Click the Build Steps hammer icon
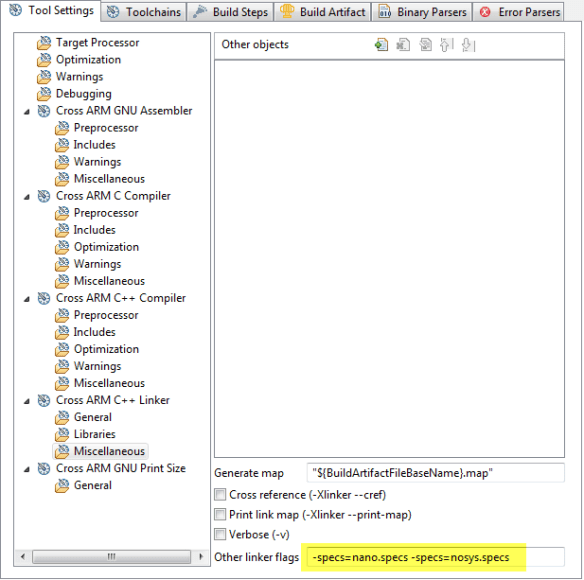This screenshot has width=584, height=580. point(200,12)
